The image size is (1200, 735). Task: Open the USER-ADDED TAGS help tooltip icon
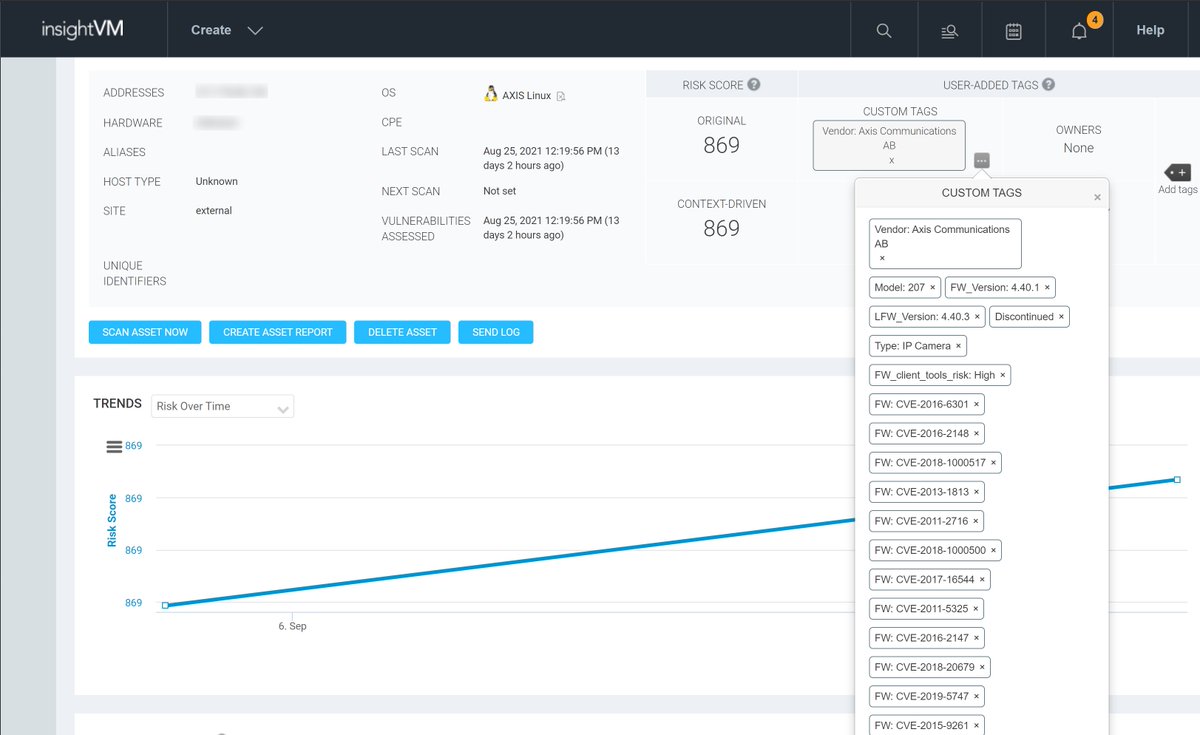coord(1047,84)
